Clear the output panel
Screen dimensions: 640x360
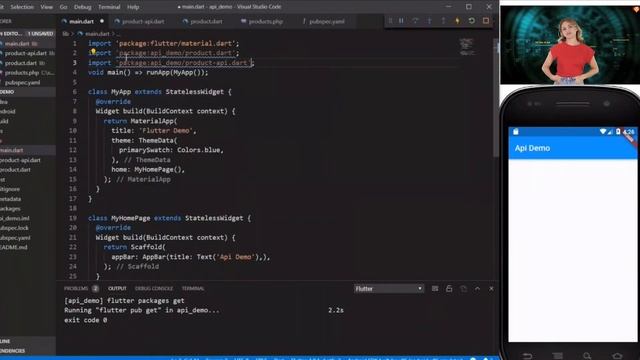(435, 289)
